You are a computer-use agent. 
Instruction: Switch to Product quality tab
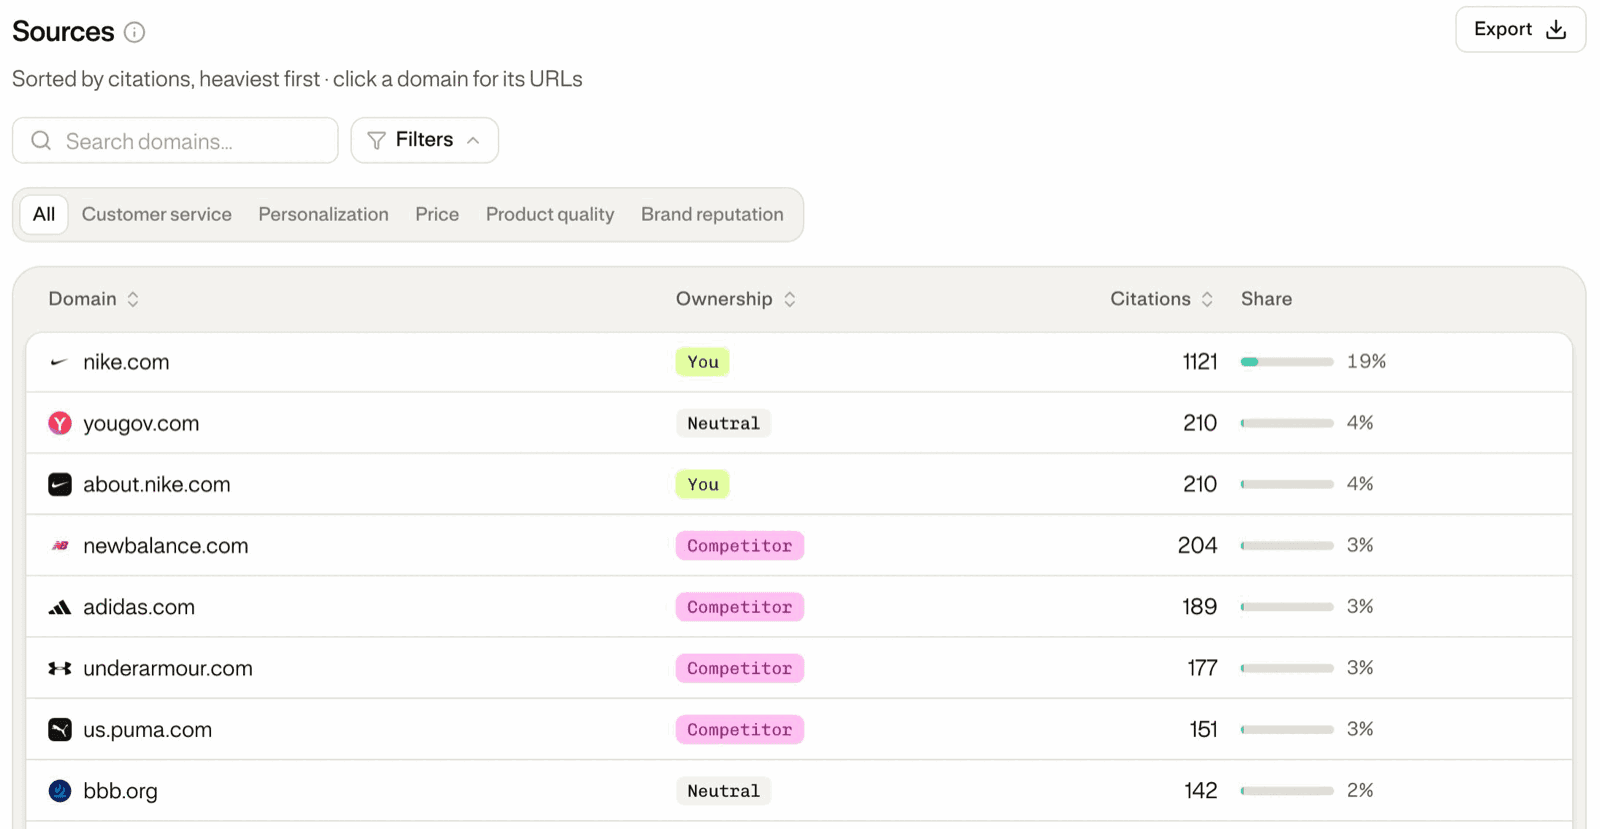pyautogui.click(x=550, y=214)
